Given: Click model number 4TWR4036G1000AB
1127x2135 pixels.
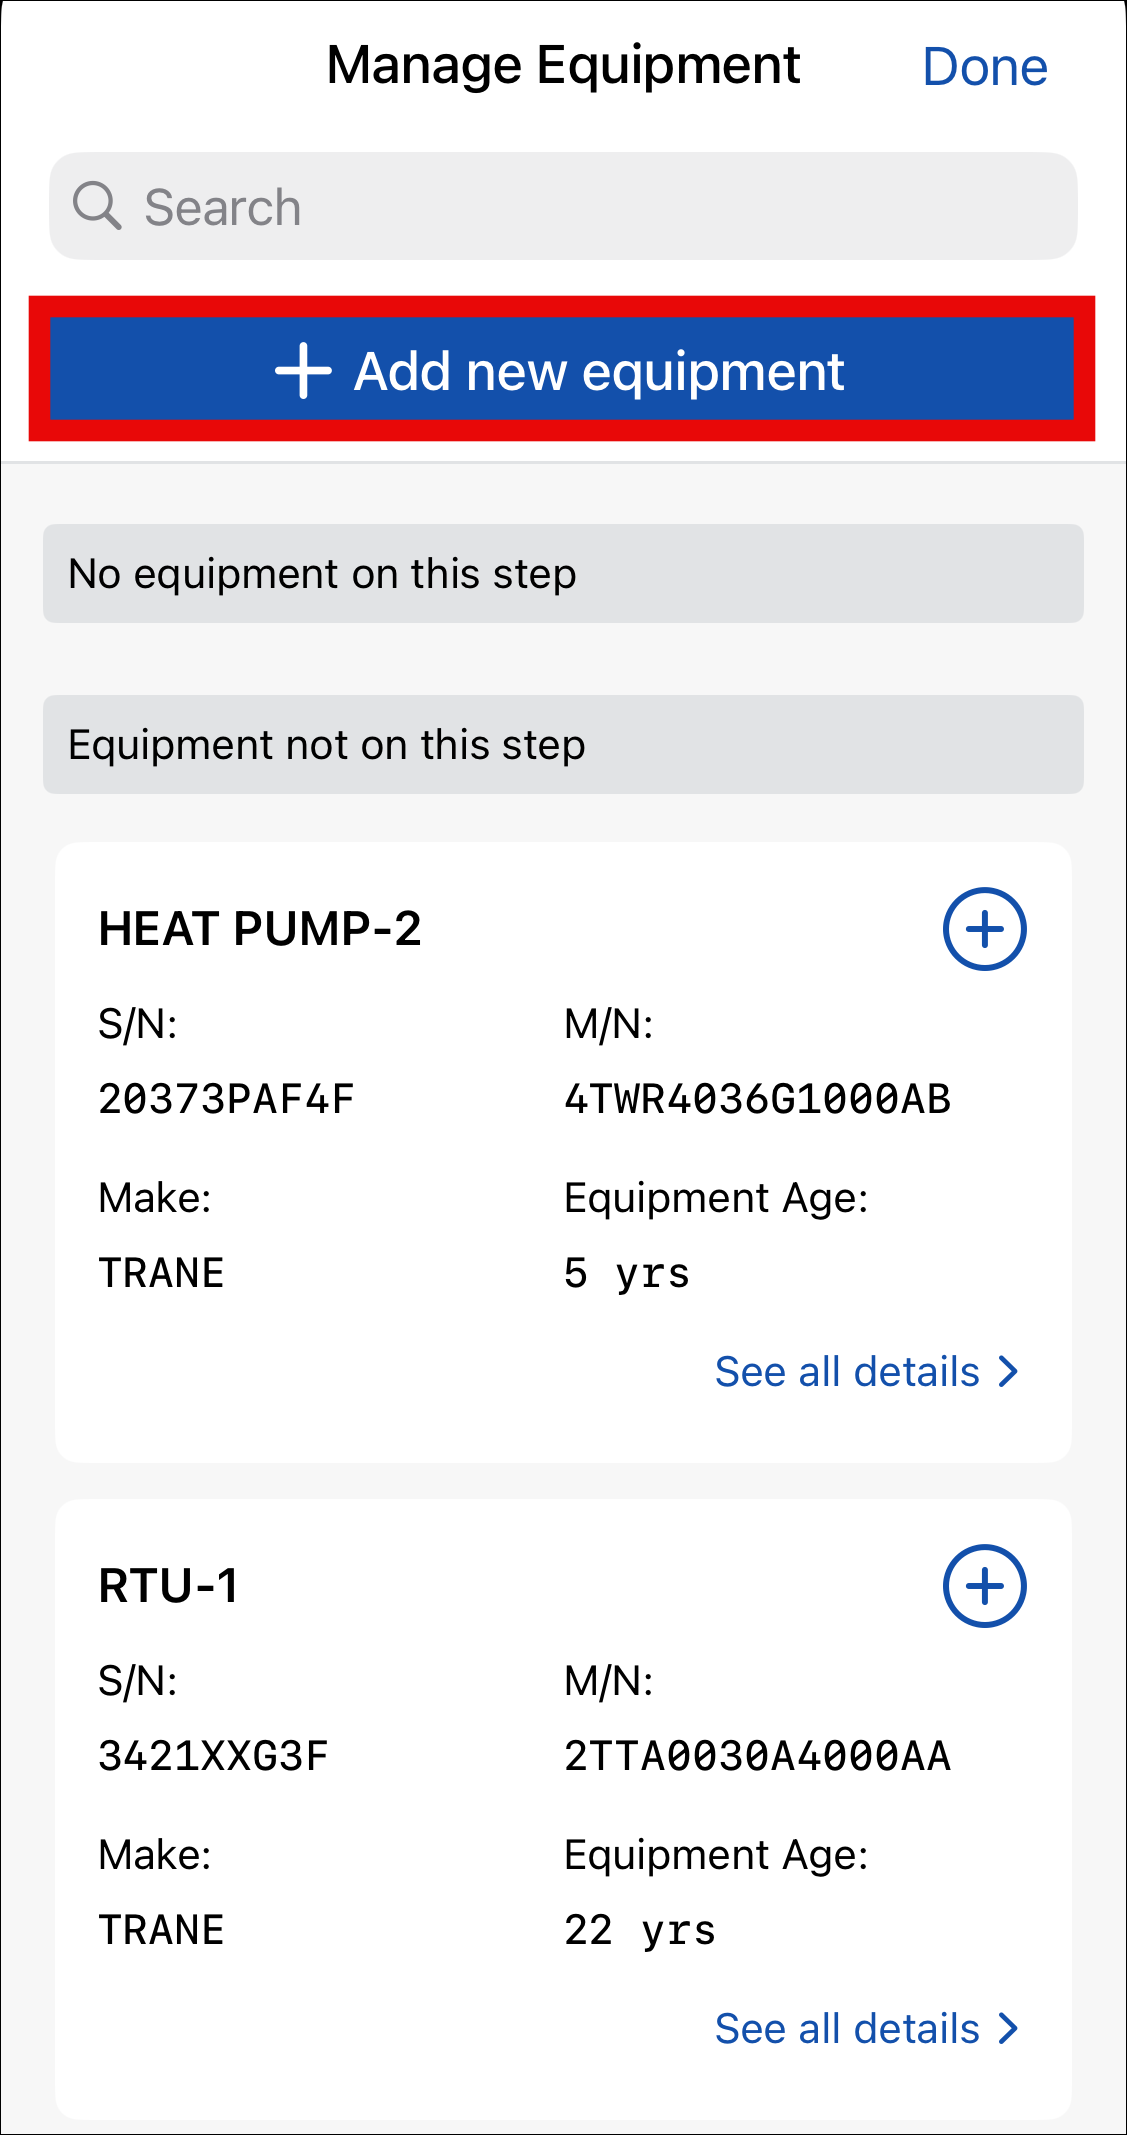Looking at the screenshot, I should pyautogui.click(x=757, y=1099).
